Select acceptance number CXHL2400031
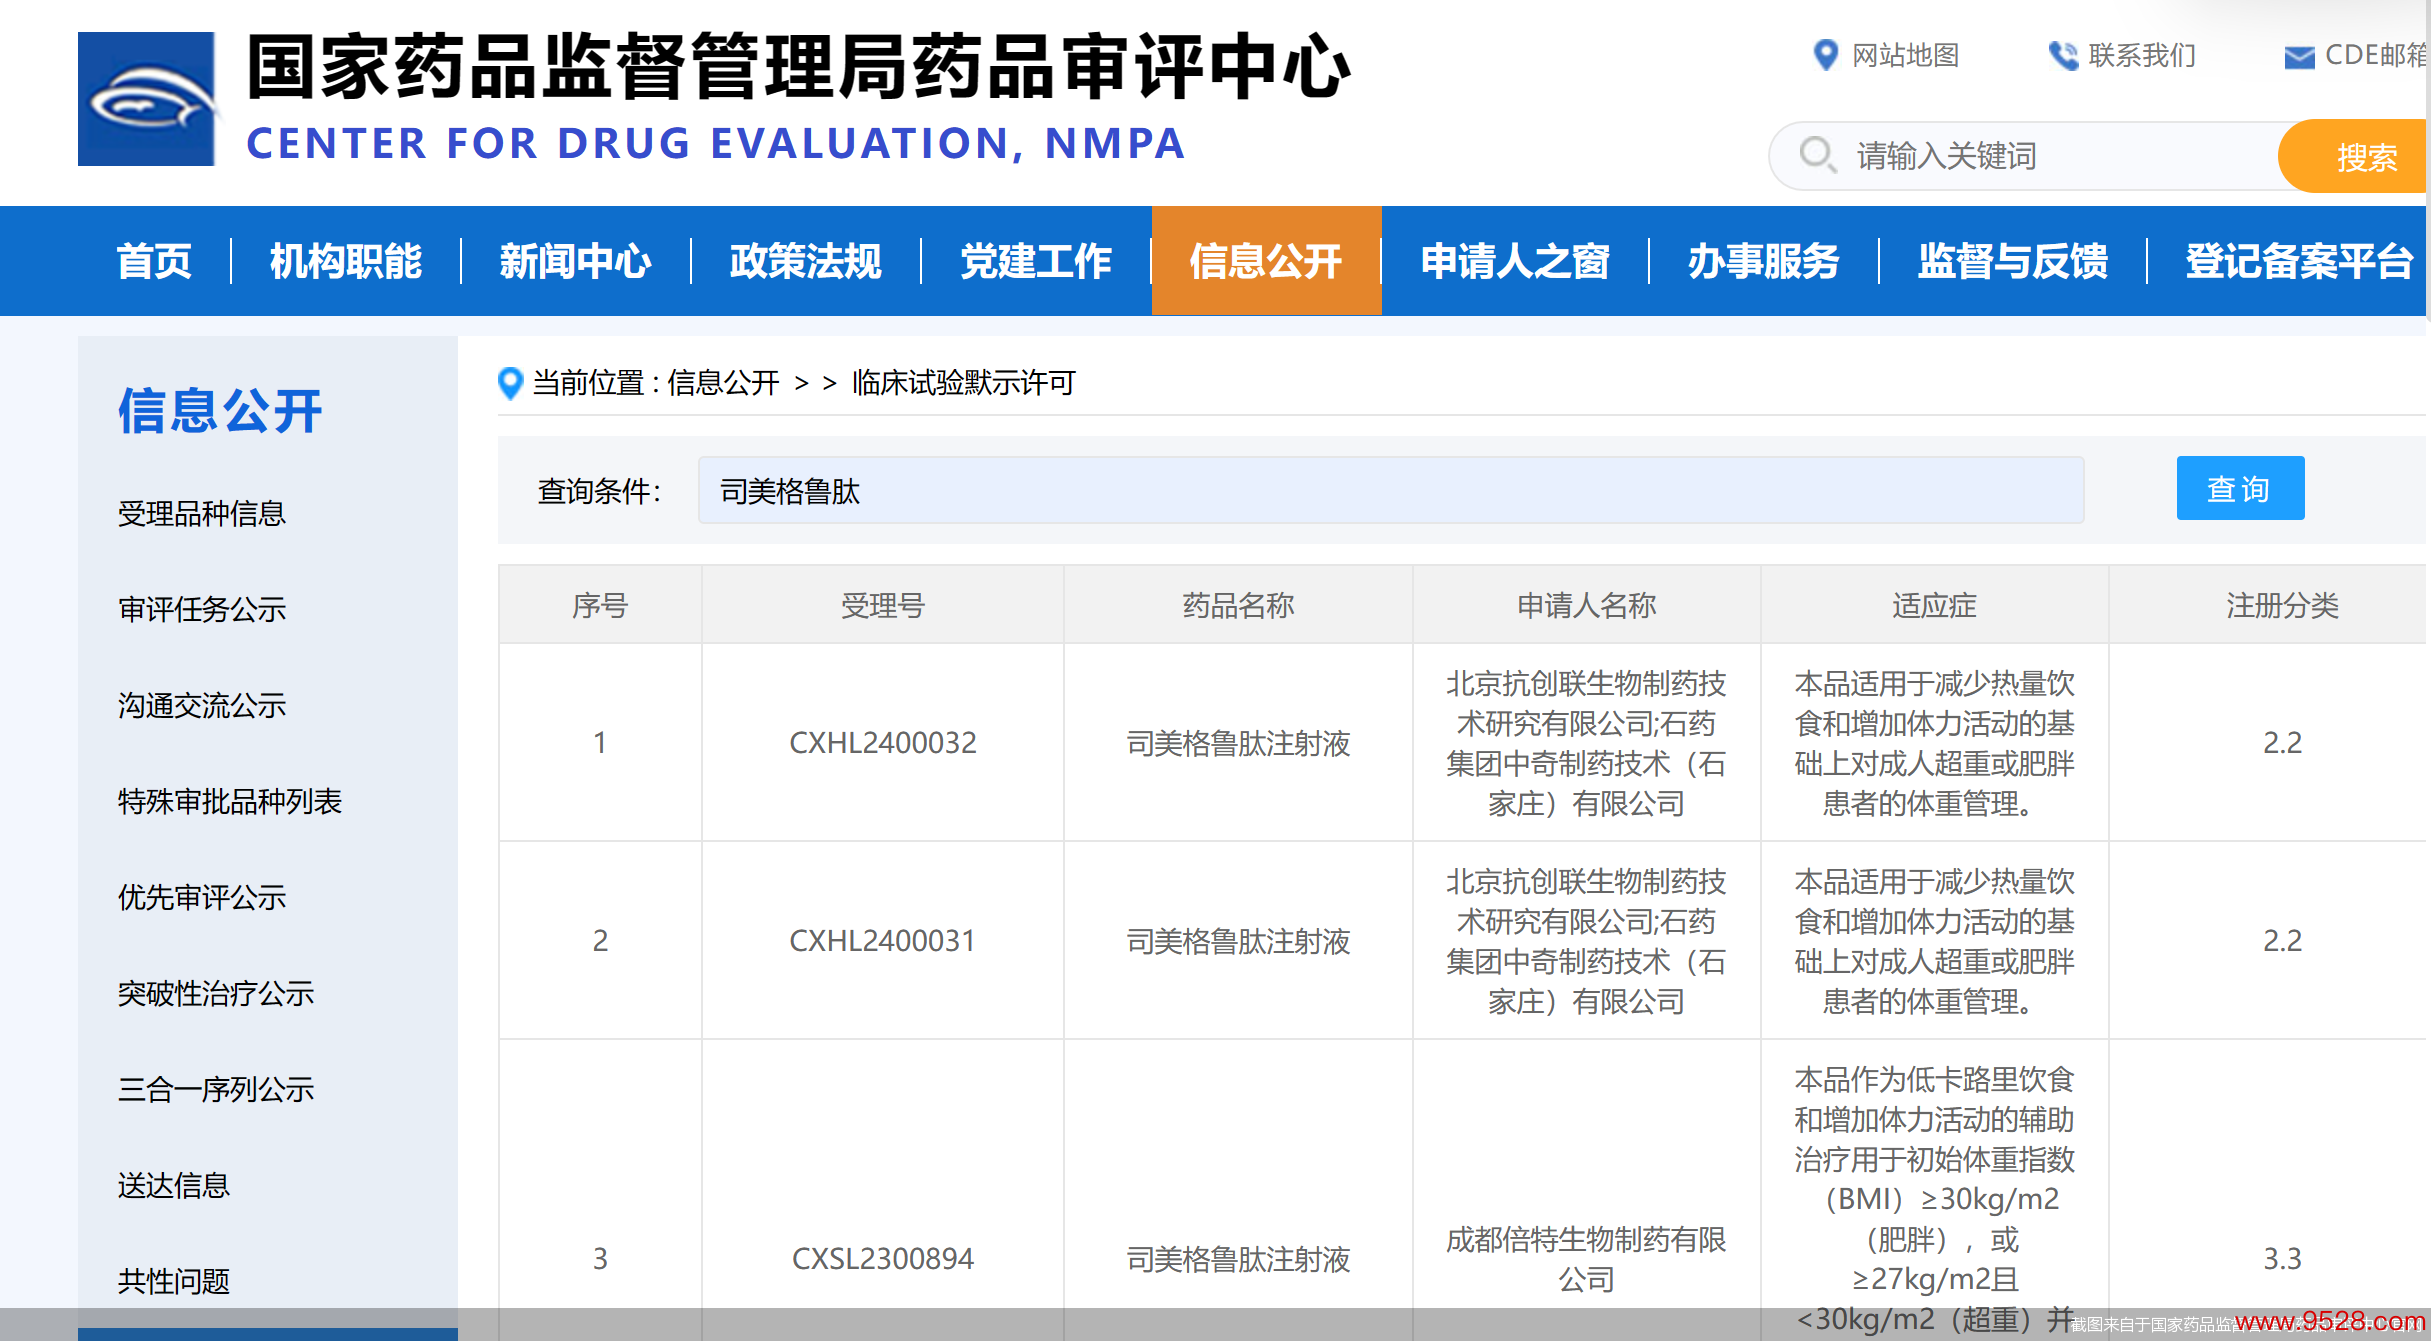This screenshot has height=1341, width=2431. click(883, 941)
